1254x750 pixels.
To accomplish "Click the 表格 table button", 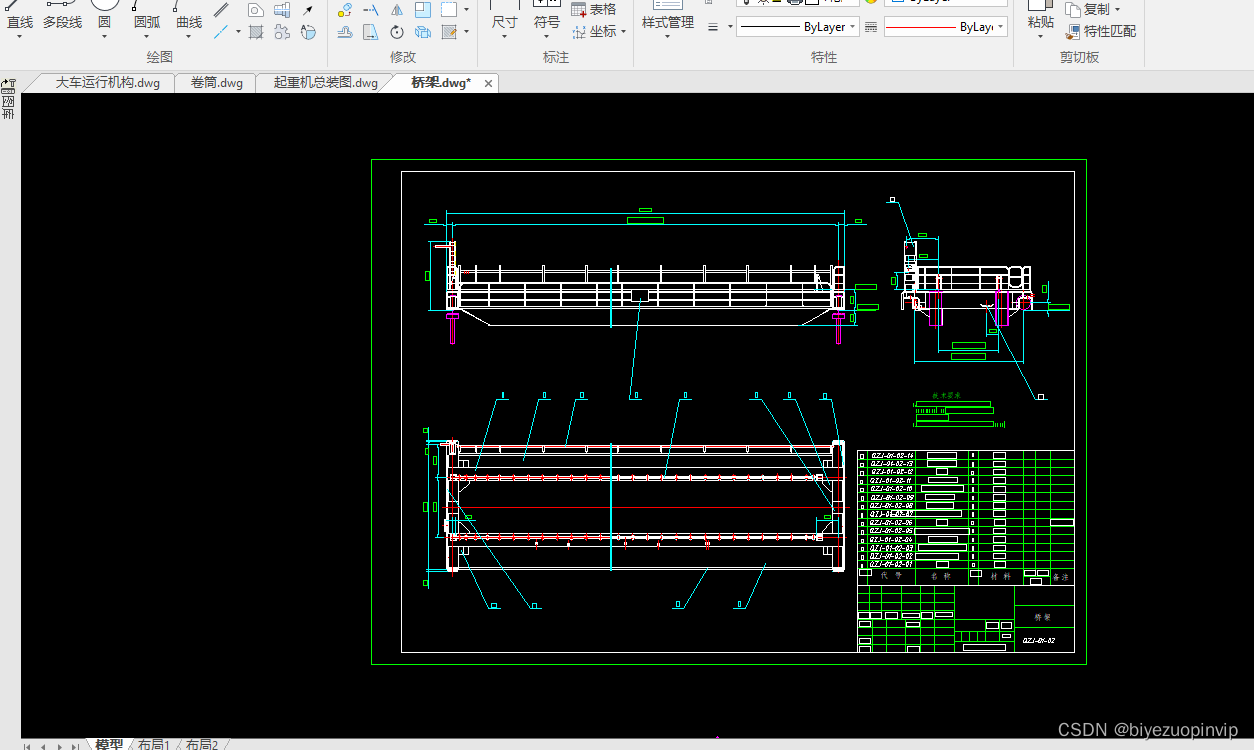I will pyautogui.click(x=594, y=9).
